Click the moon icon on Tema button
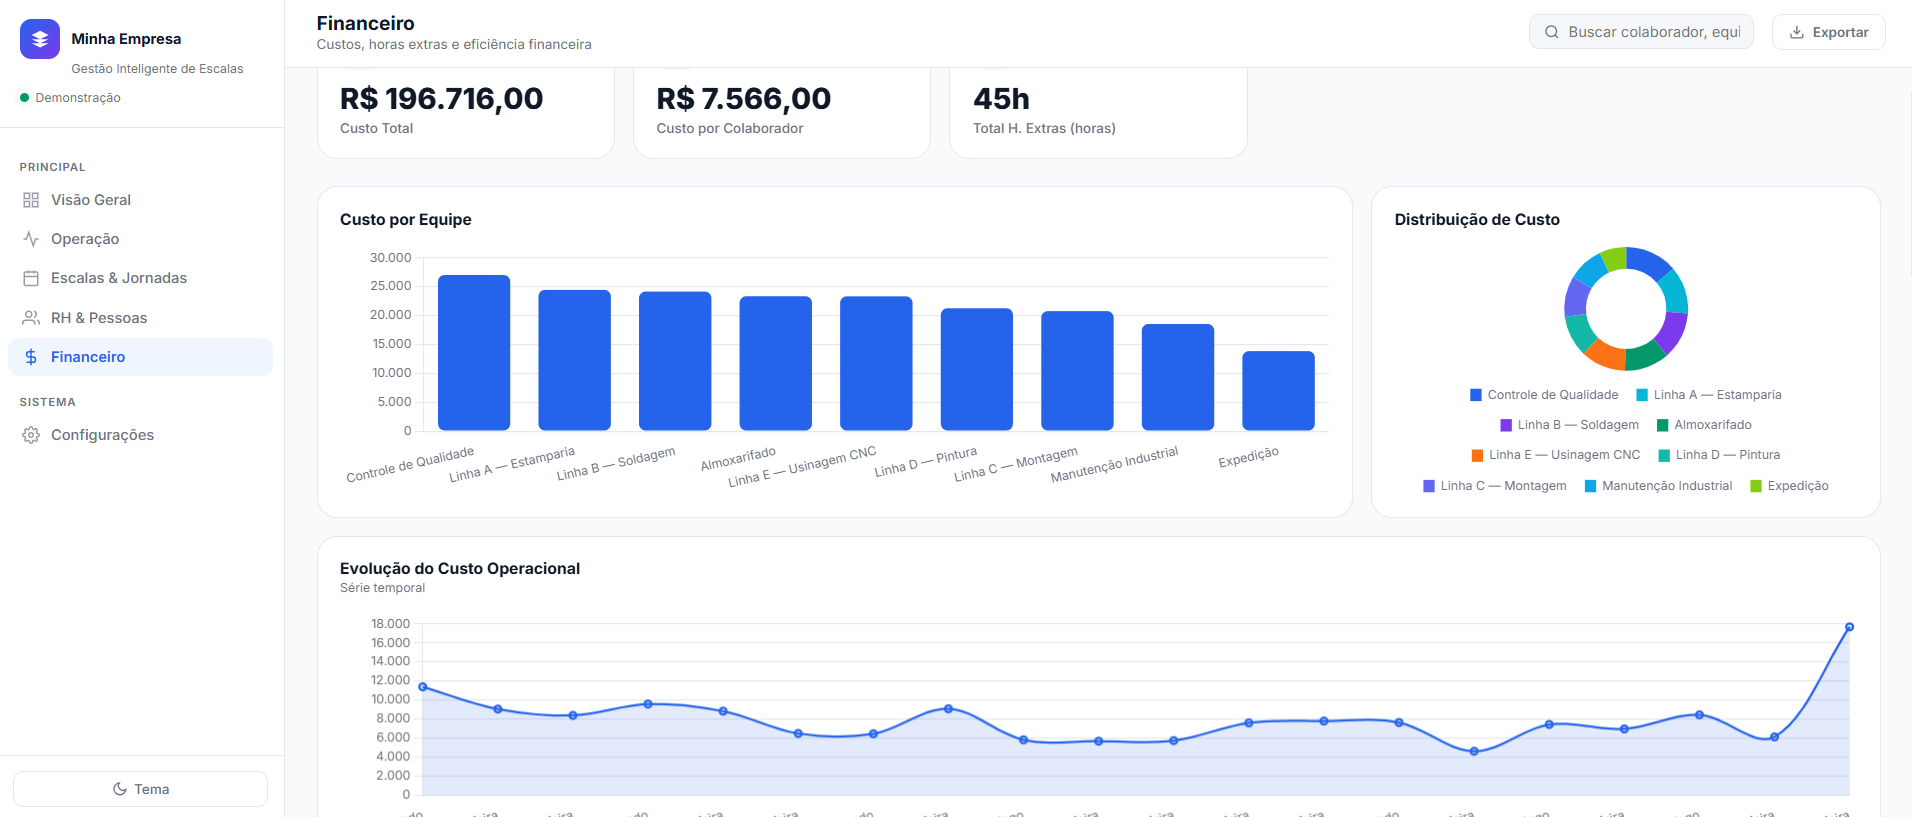This screenshot has width=1912, height=817. coord(120,789)
